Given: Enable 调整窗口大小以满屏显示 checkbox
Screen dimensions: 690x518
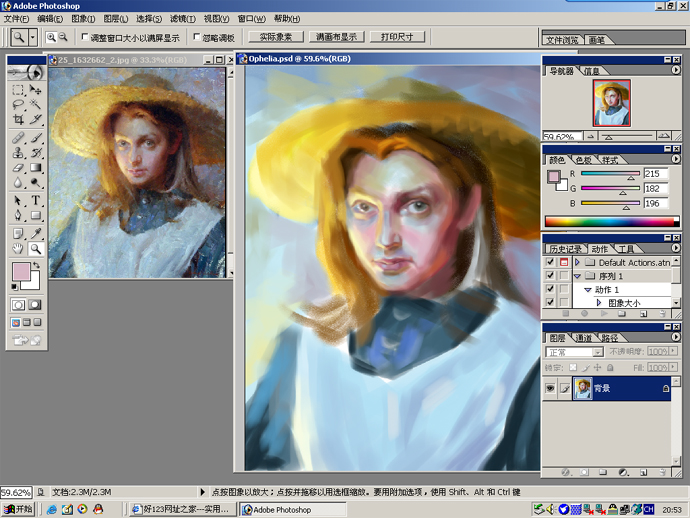Looking at the screenshot, I should pos(85,37).
